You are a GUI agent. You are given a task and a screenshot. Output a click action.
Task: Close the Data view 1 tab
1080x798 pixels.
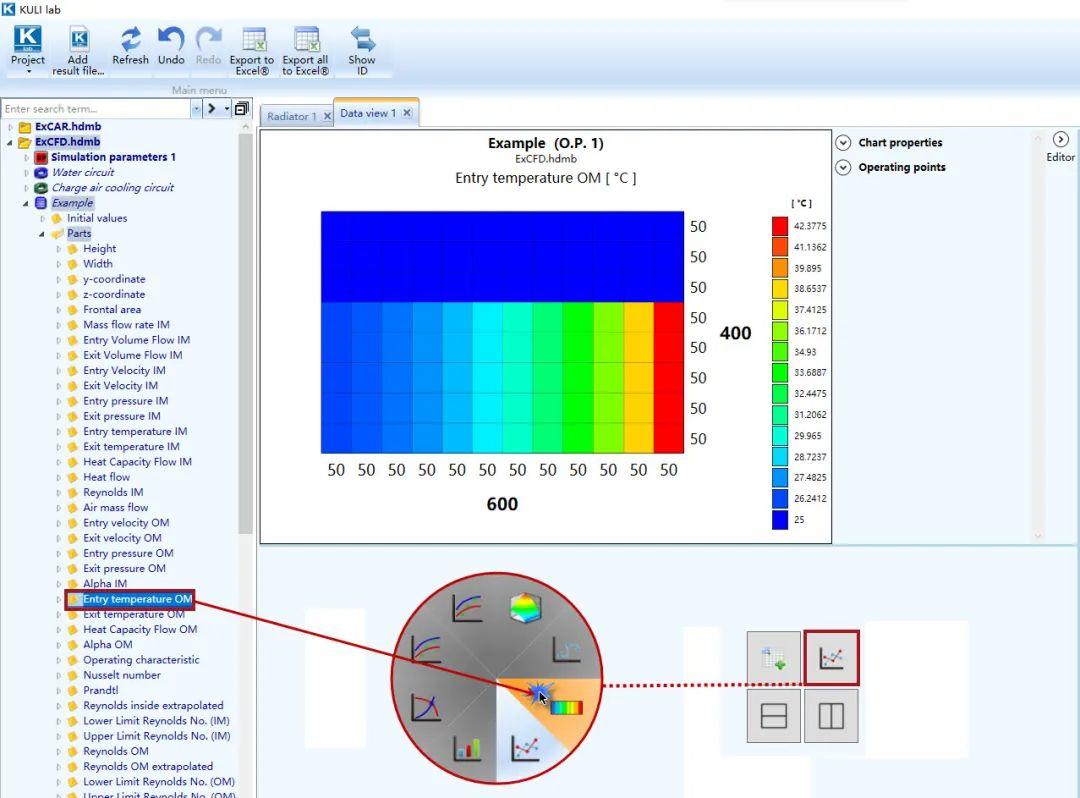coord(407,113)
